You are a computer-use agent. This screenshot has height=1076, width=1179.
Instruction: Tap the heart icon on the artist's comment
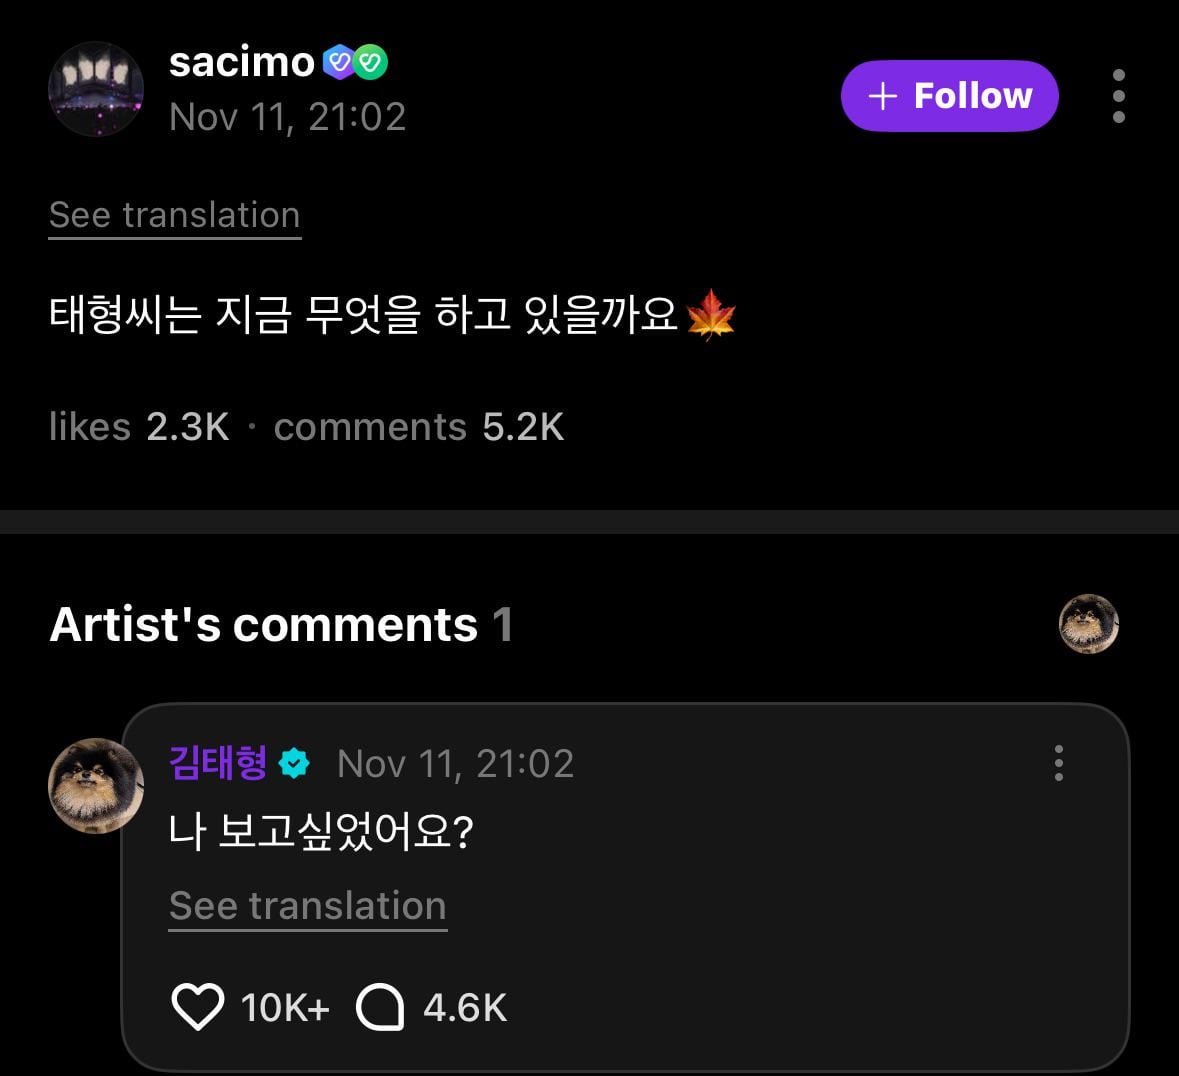pyautogui.click(x=198, y=1006)
